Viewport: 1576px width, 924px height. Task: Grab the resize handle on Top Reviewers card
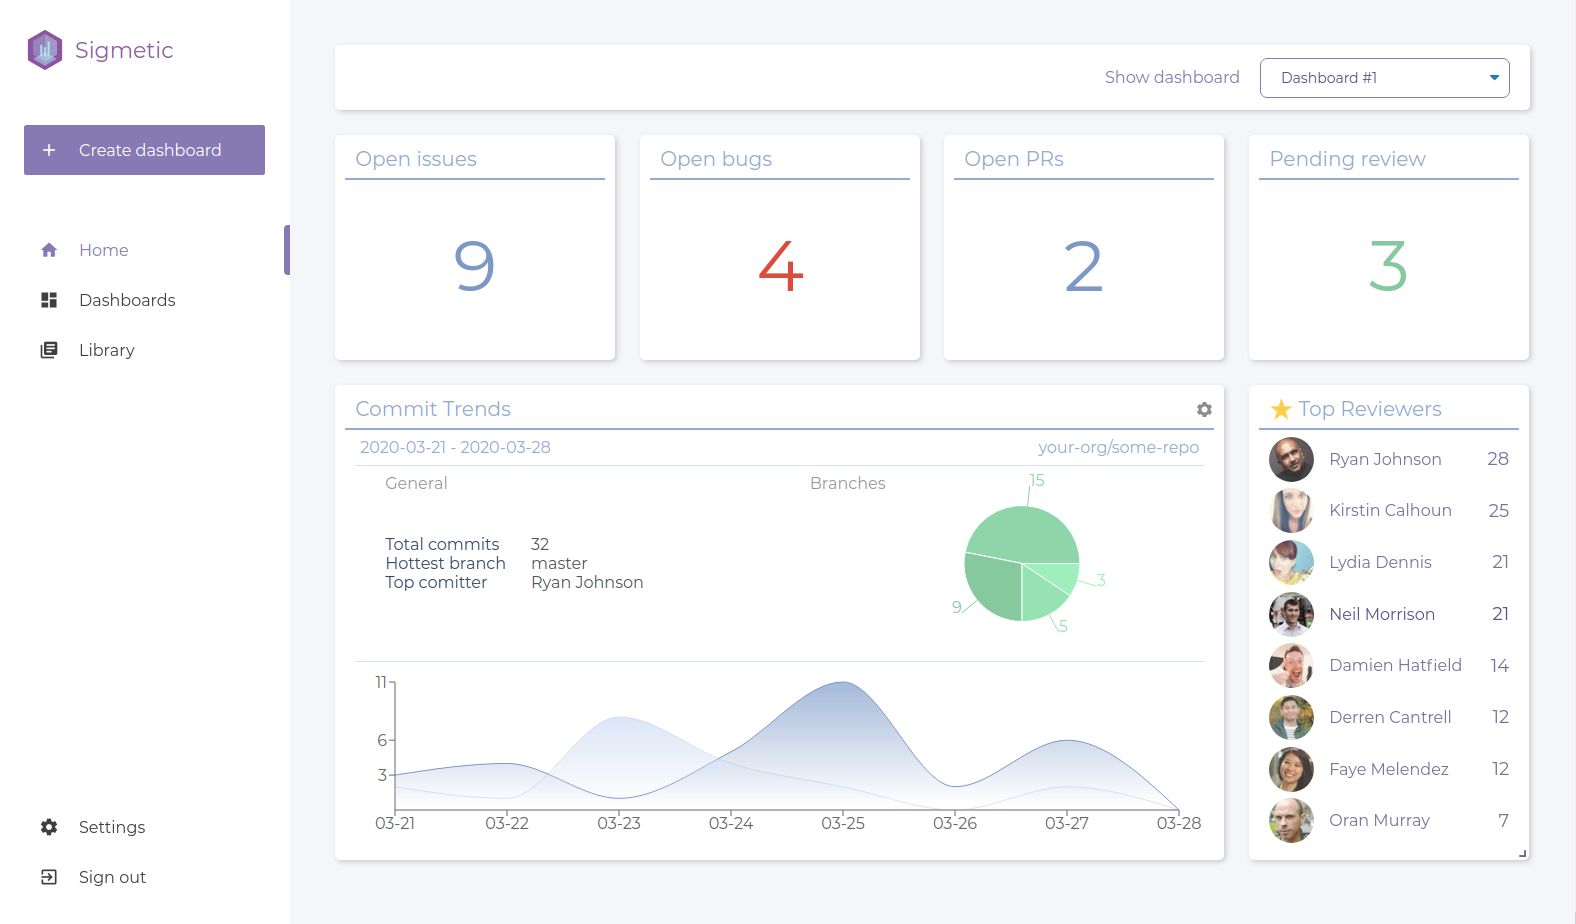[1522, 853]
